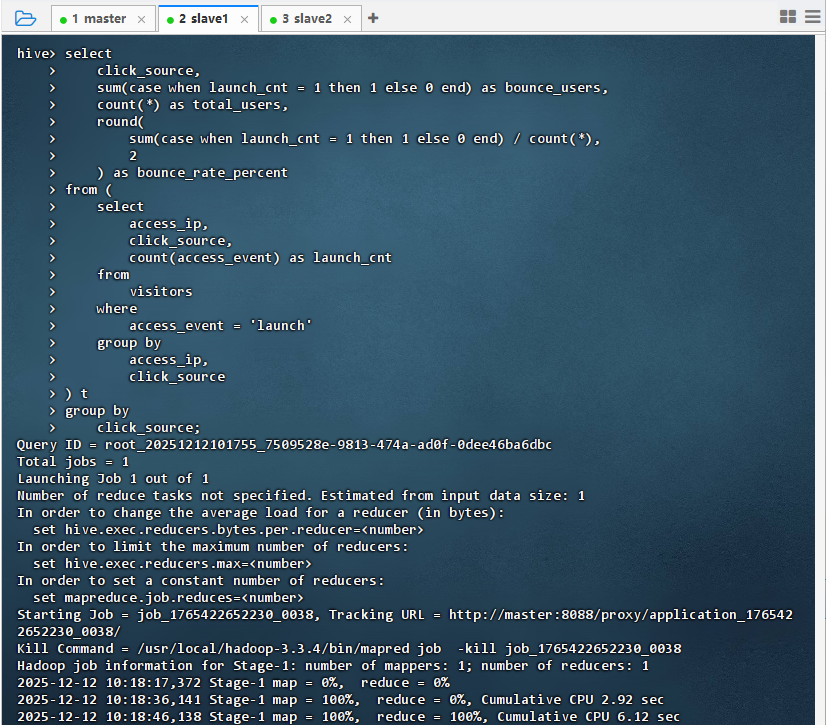Image resolution: width=826 pixels, height=725 pixels.
Task: Click 'set mapreduce.job.reduces=<number>' line
Action: point(168,598)
